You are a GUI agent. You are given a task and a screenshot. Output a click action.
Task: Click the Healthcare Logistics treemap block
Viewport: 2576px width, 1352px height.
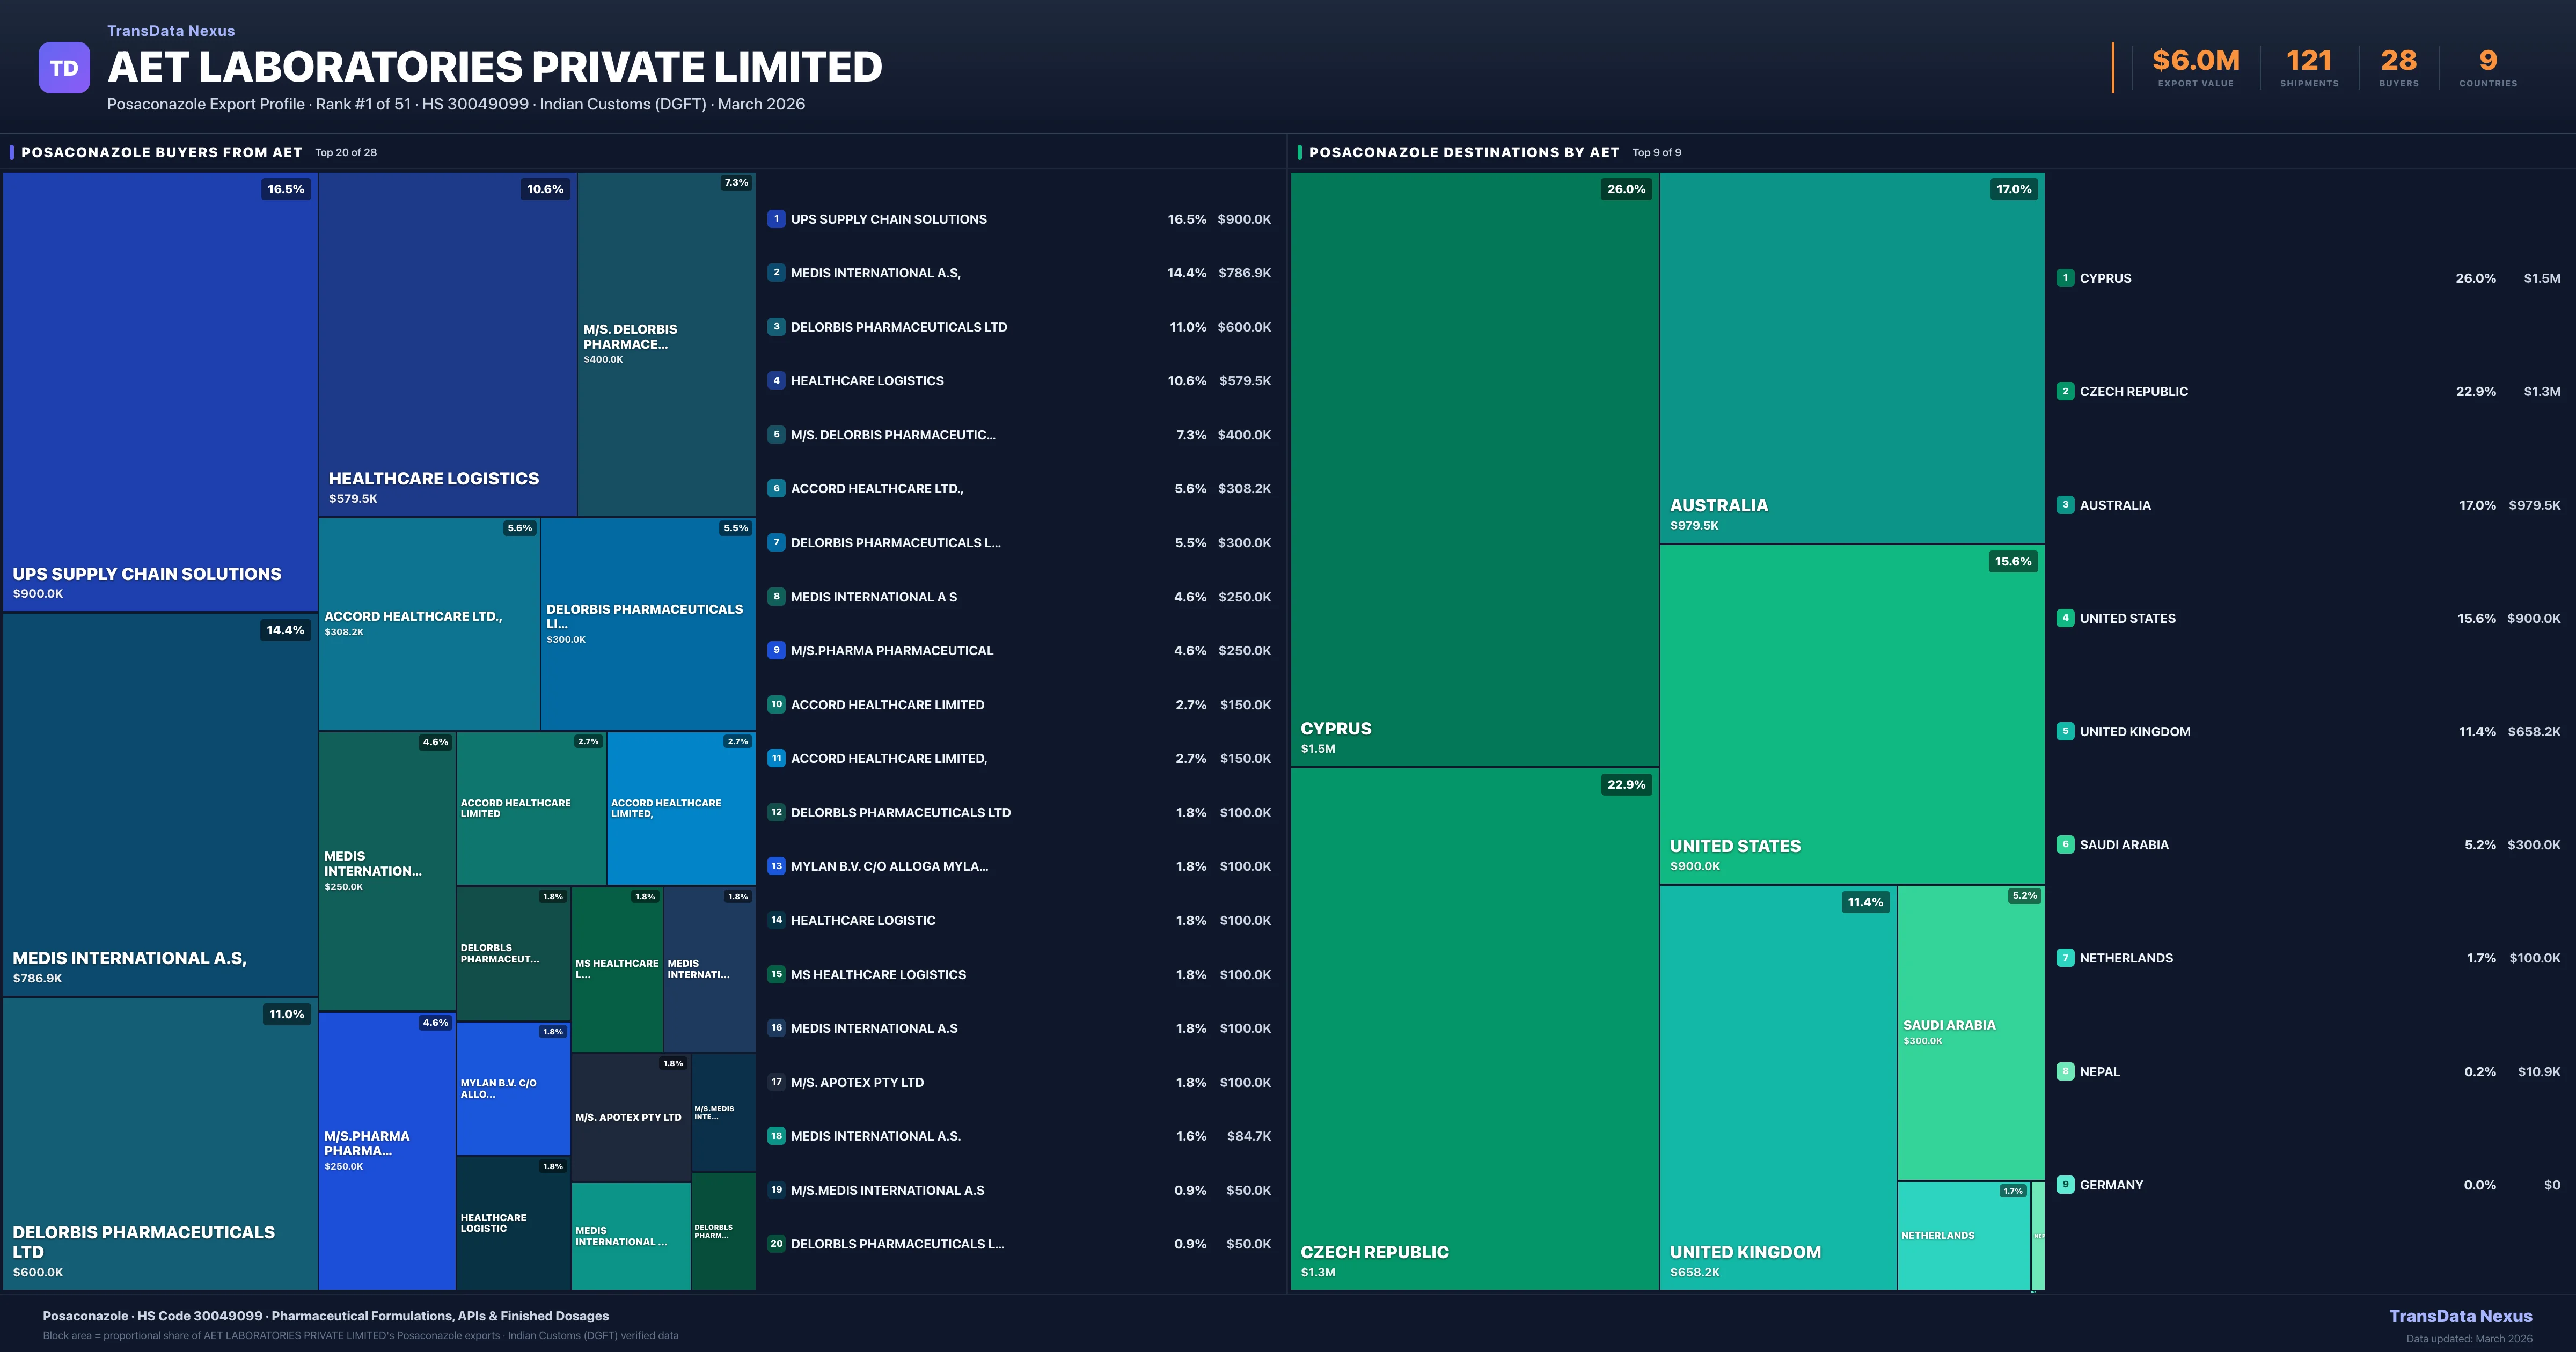pyautogui.click(x=447, y=345)
